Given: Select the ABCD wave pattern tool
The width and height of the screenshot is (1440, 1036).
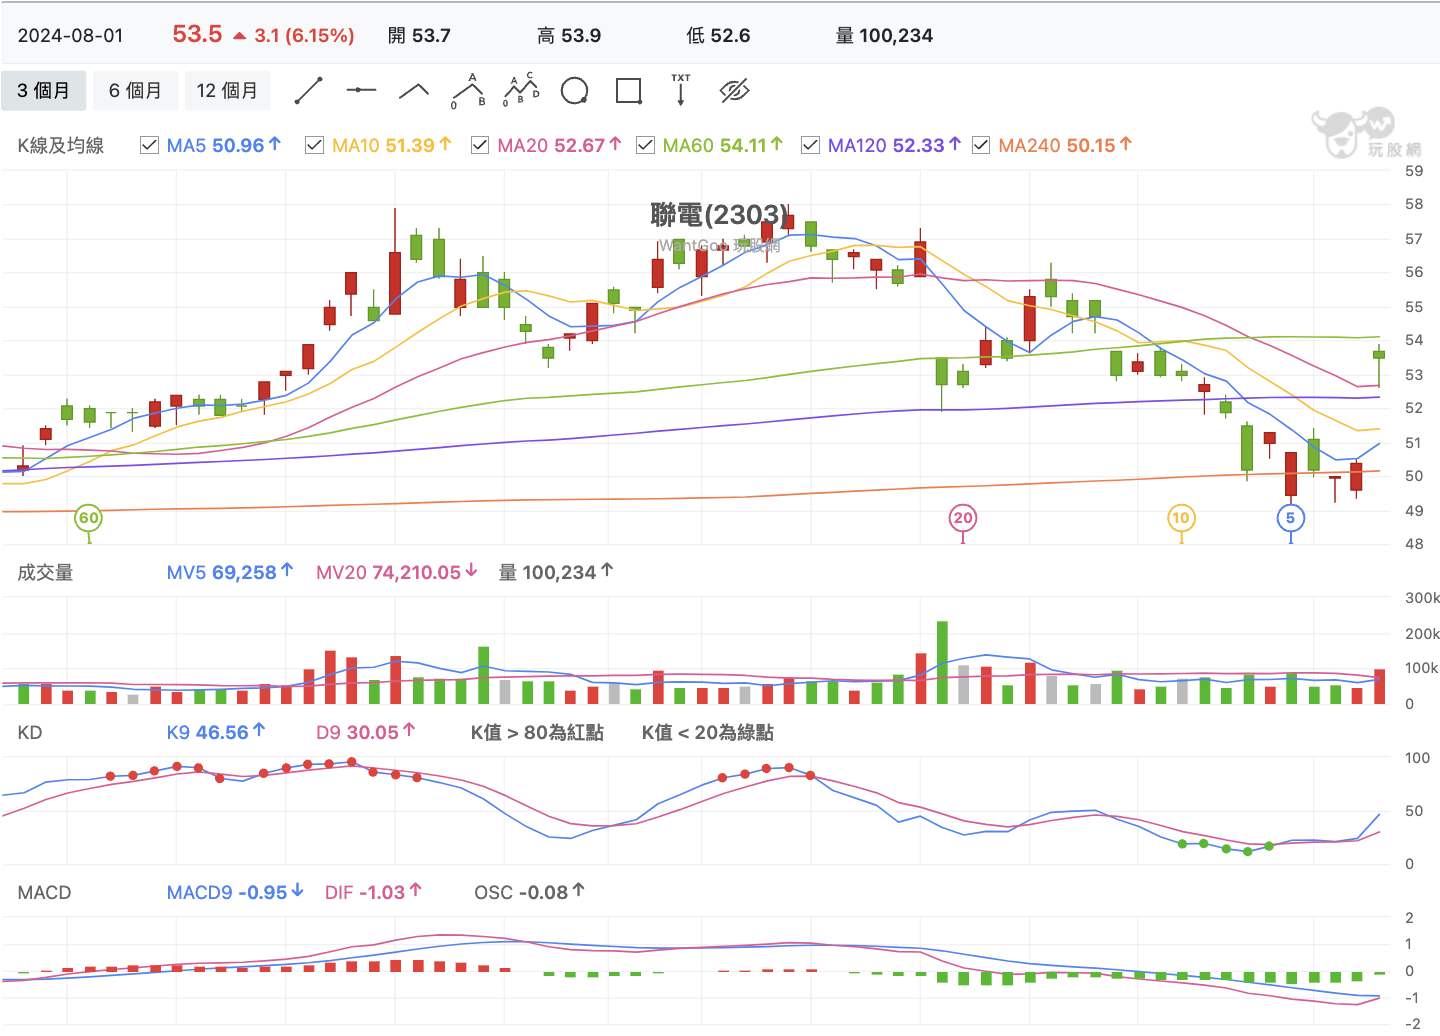Looking at the screenshot, I should coord(521,90).
